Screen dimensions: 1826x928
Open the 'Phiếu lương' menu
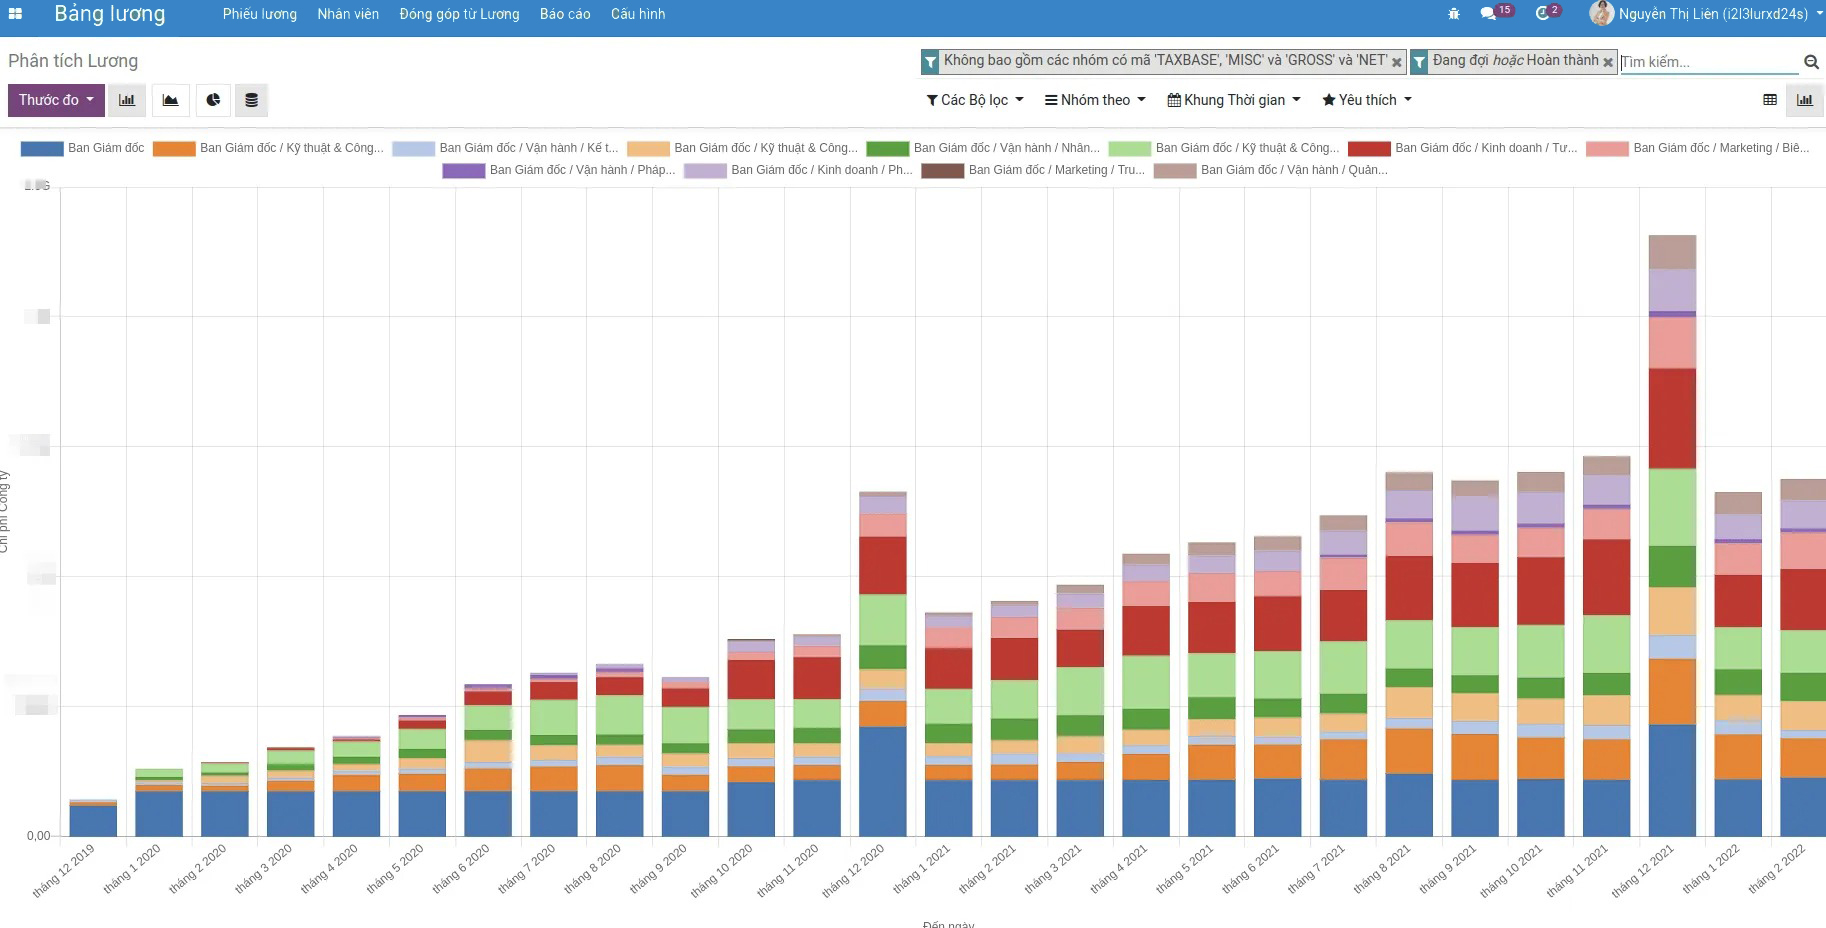pyautogui.click(x=259, y=14)
